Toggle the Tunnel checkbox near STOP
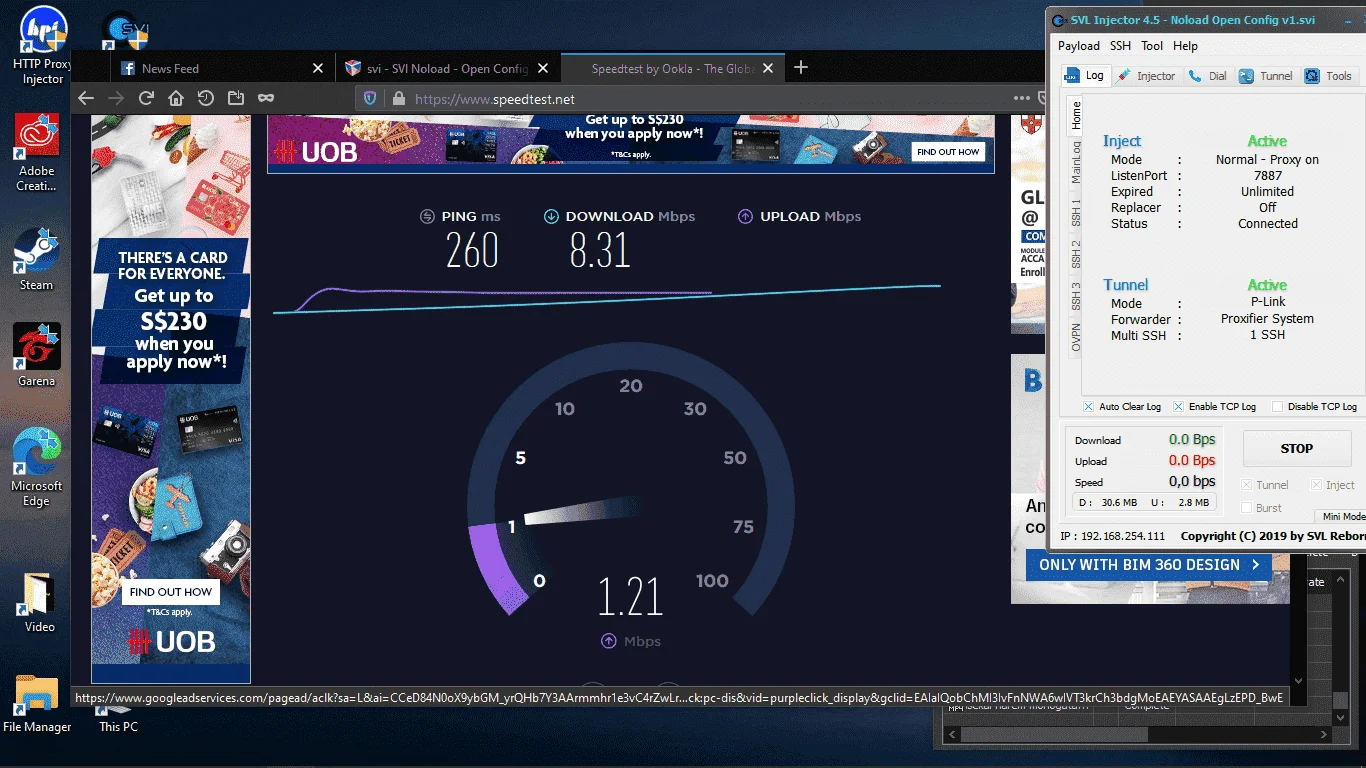1366x768 pixels. [1247, 485]
